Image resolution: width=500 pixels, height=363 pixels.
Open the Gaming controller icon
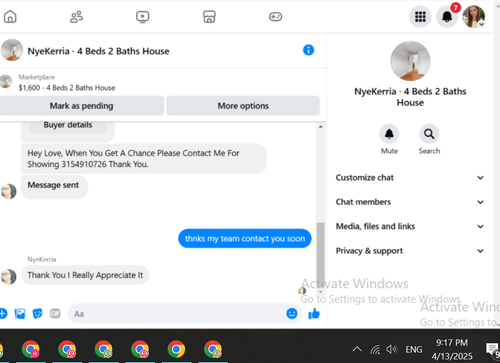pos(276,17)
